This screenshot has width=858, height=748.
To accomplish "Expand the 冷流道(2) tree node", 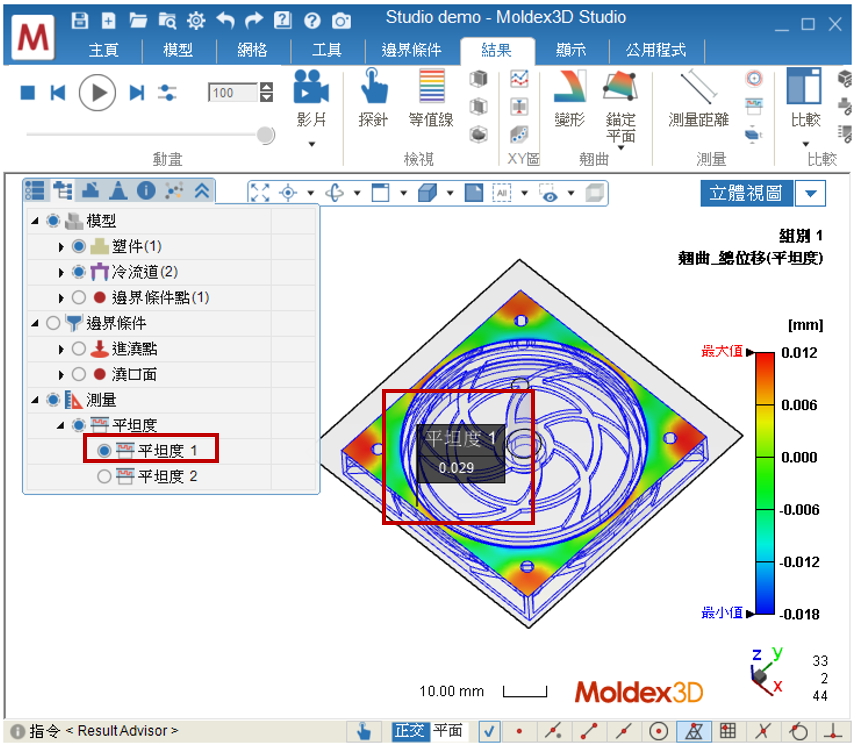I will click(x=62, y=272).
